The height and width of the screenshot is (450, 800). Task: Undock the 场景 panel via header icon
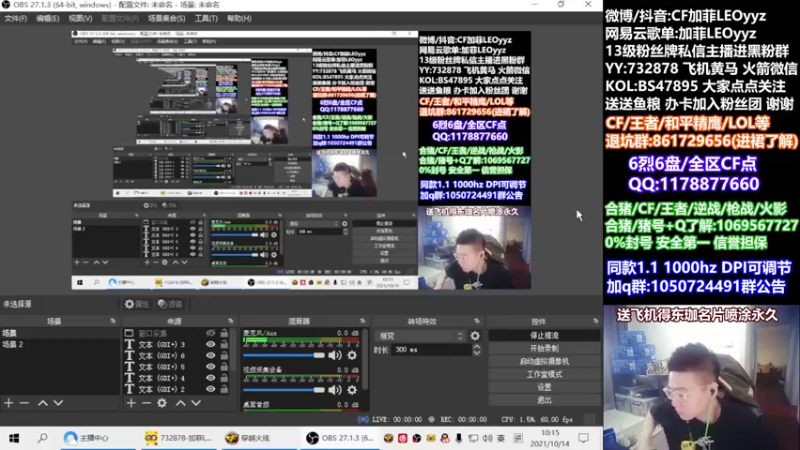point(113,321)
